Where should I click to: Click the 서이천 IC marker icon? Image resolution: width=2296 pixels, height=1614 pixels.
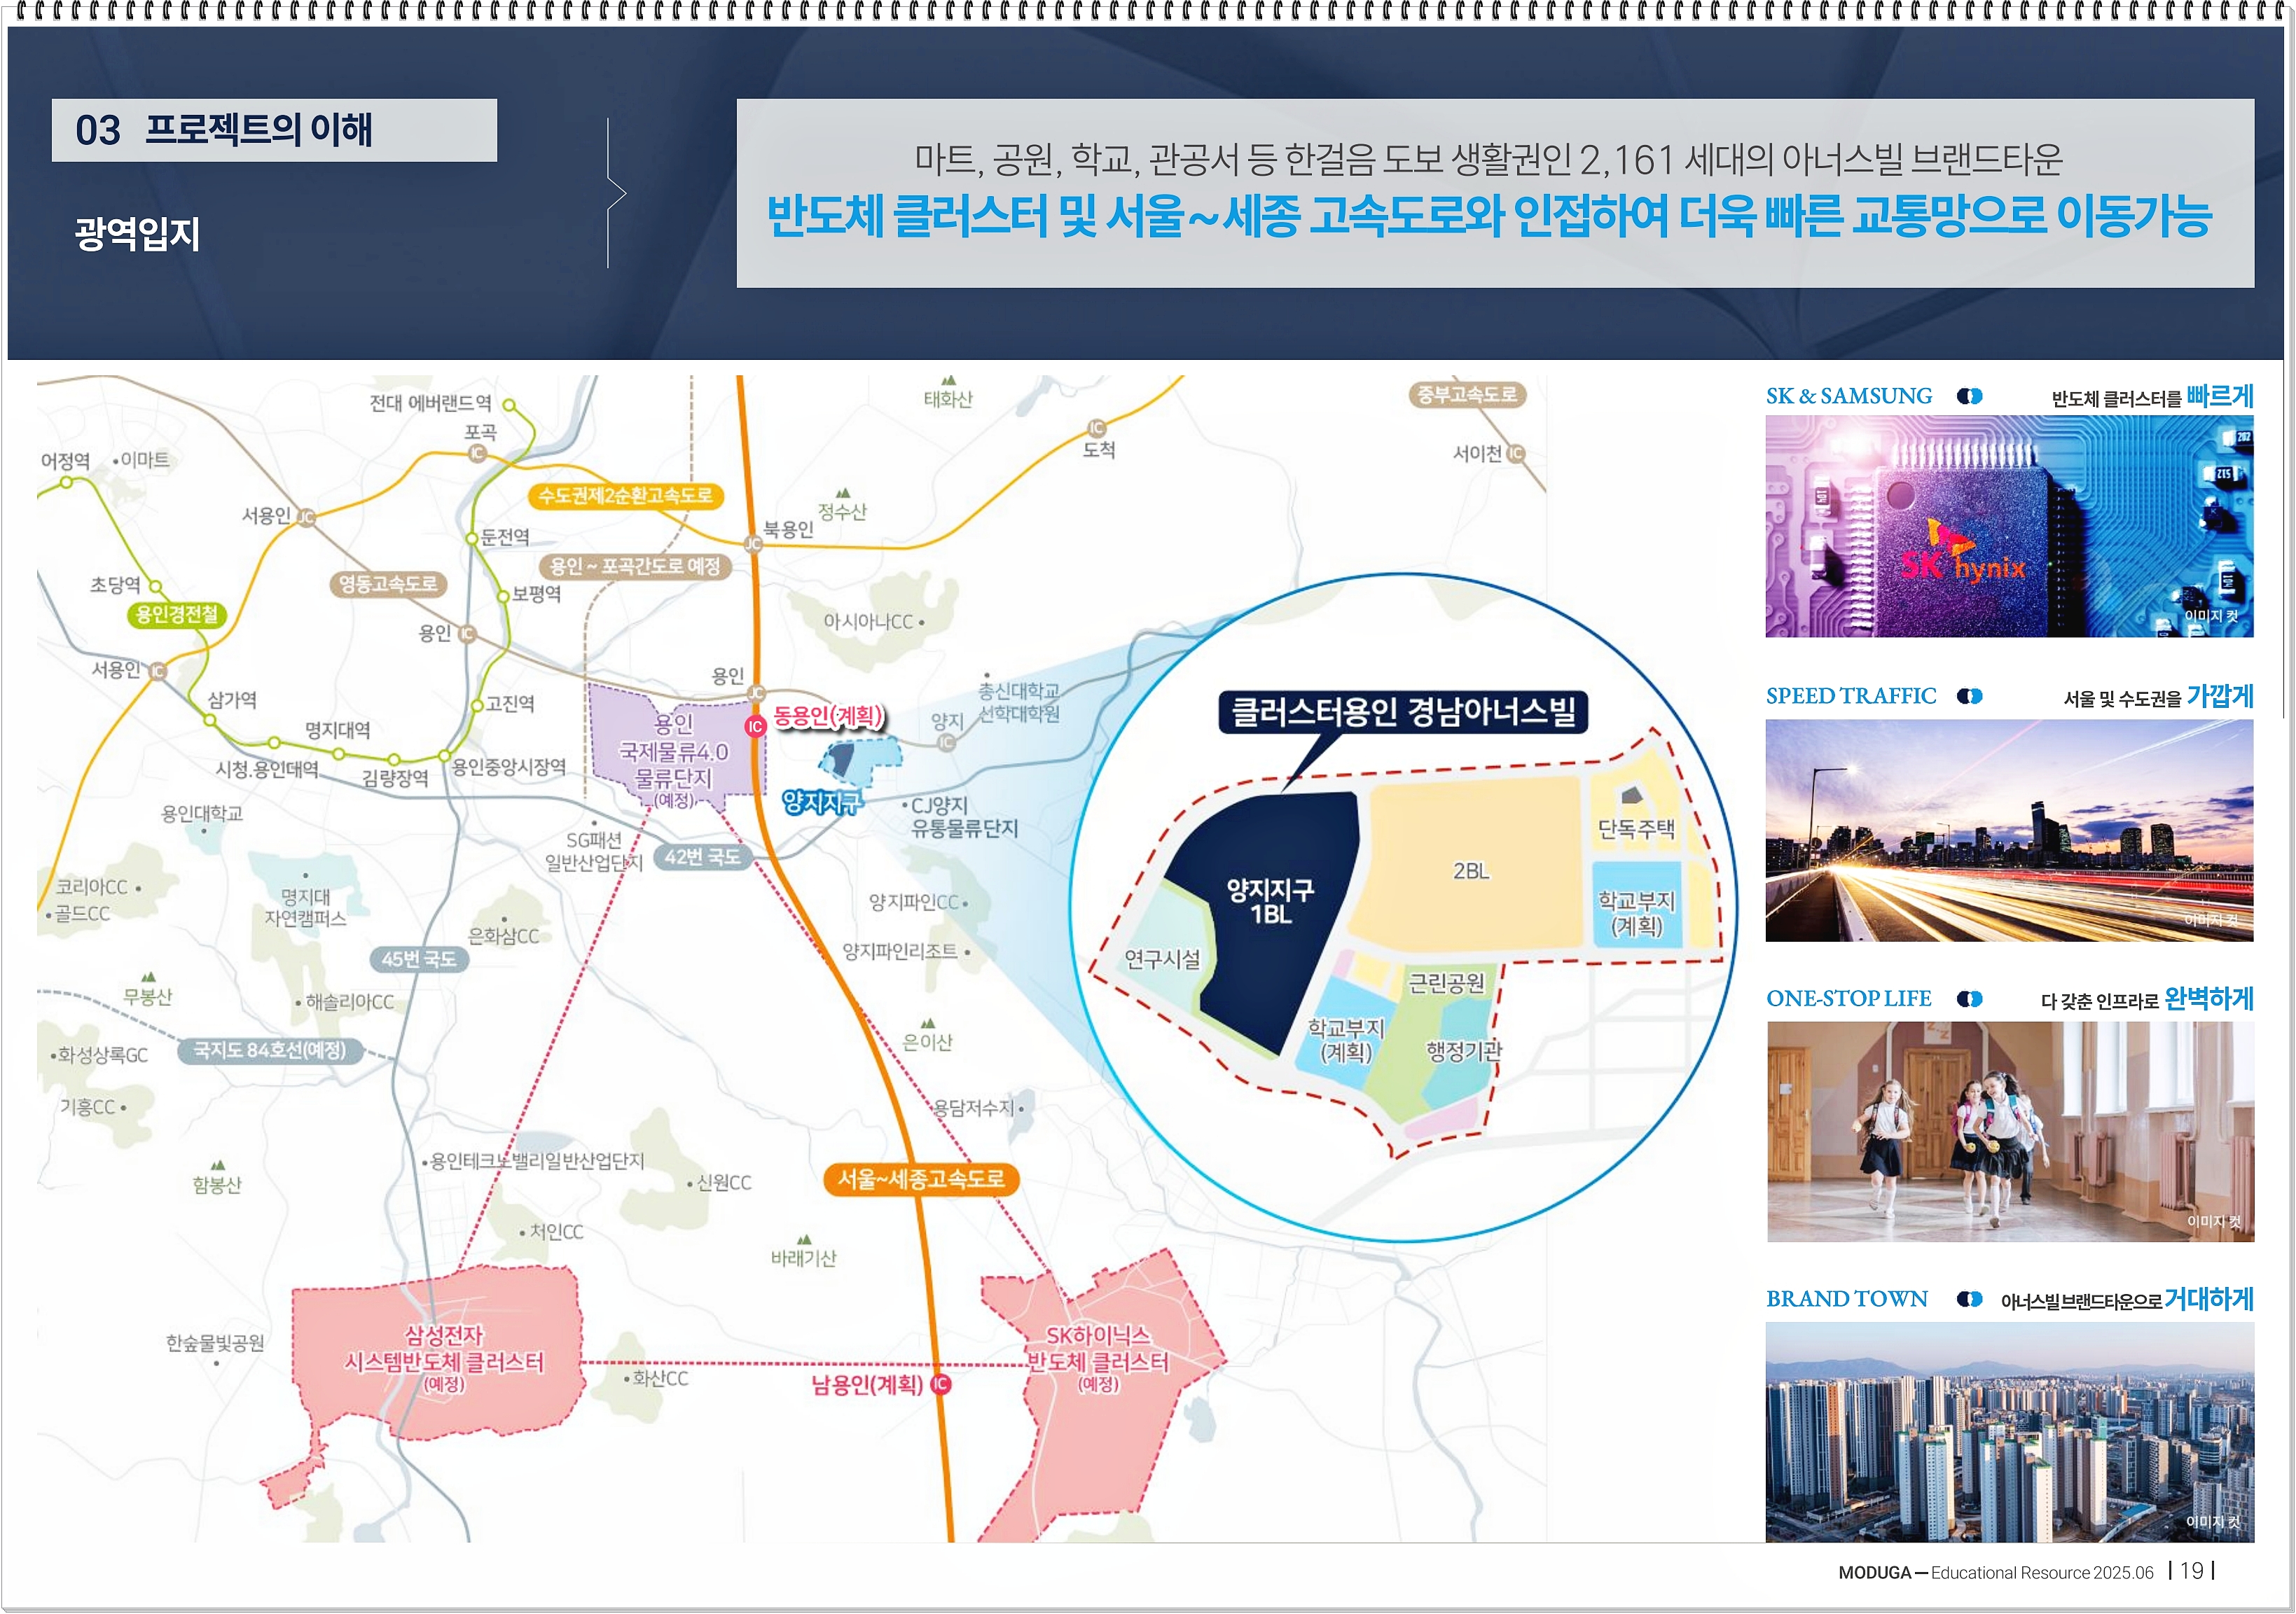tap(1516, 453)
